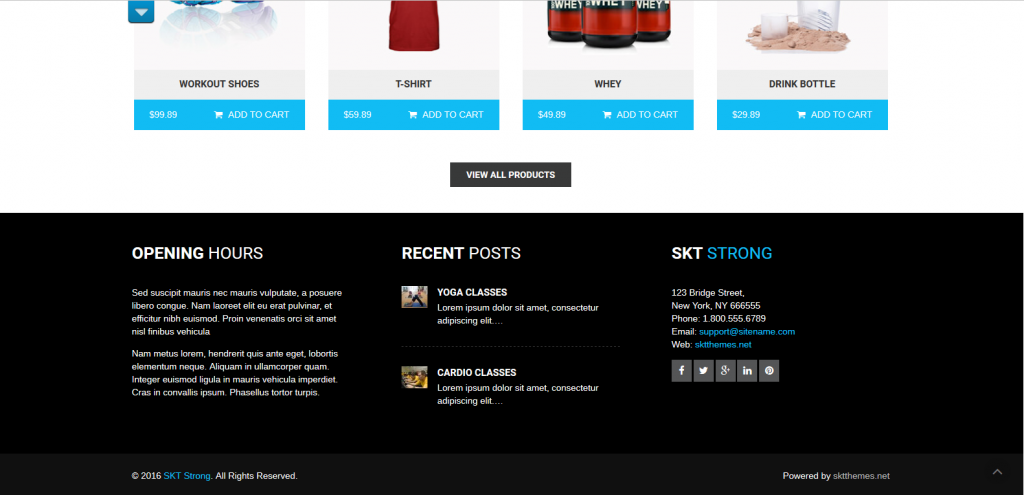Click SKT Strong copyright link
The width and height of the screenshot is (1024, 495).
point(187,476)
